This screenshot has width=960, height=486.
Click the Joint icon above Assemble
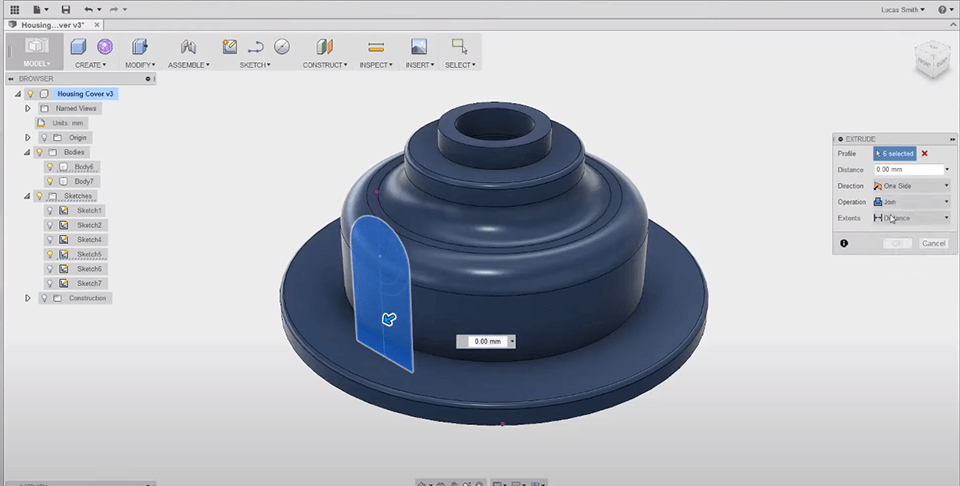point(188,46)
